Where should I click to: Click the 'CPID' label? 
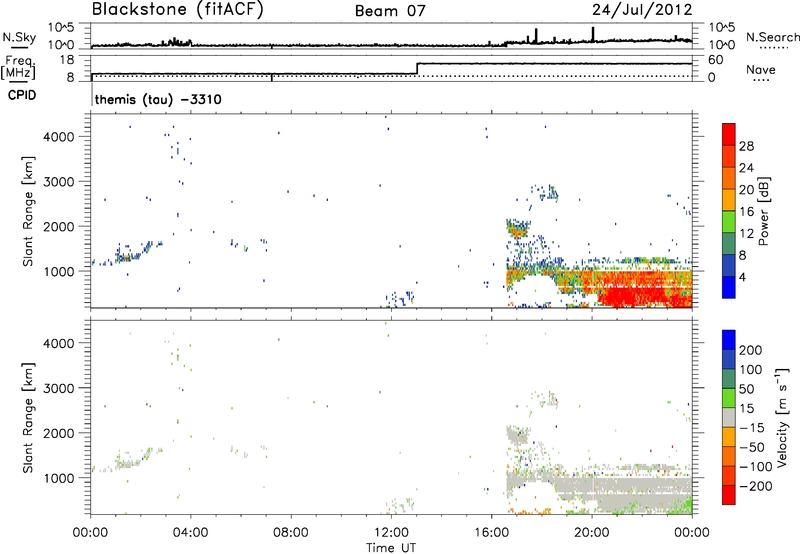pyautogui.click(x=22, y=95)
